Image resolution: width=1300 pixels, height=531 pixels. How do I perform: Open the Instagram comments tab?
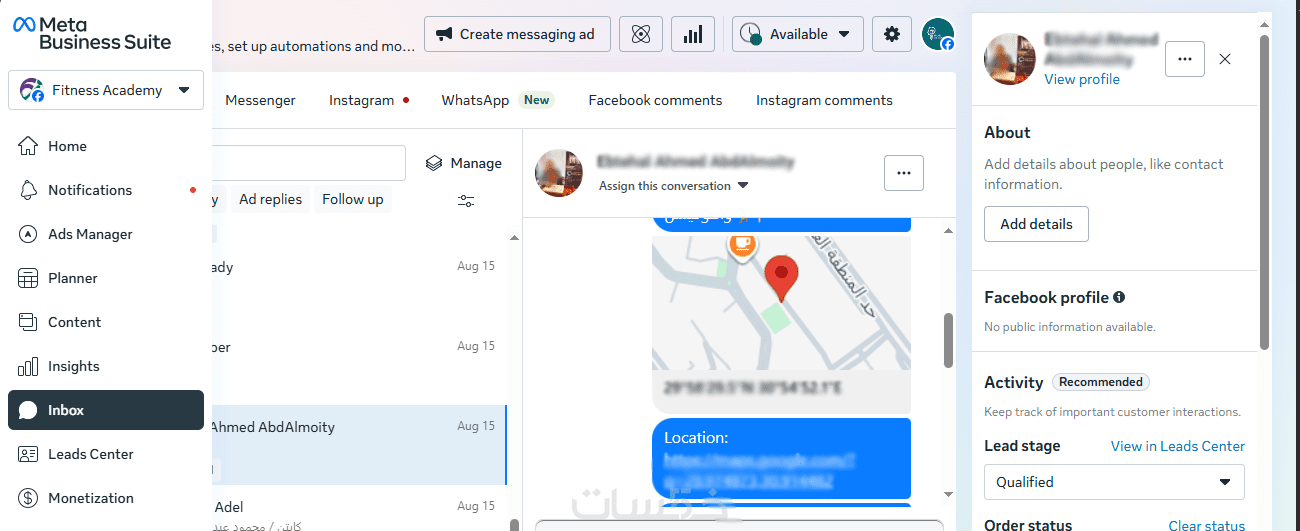pos(824,100)
